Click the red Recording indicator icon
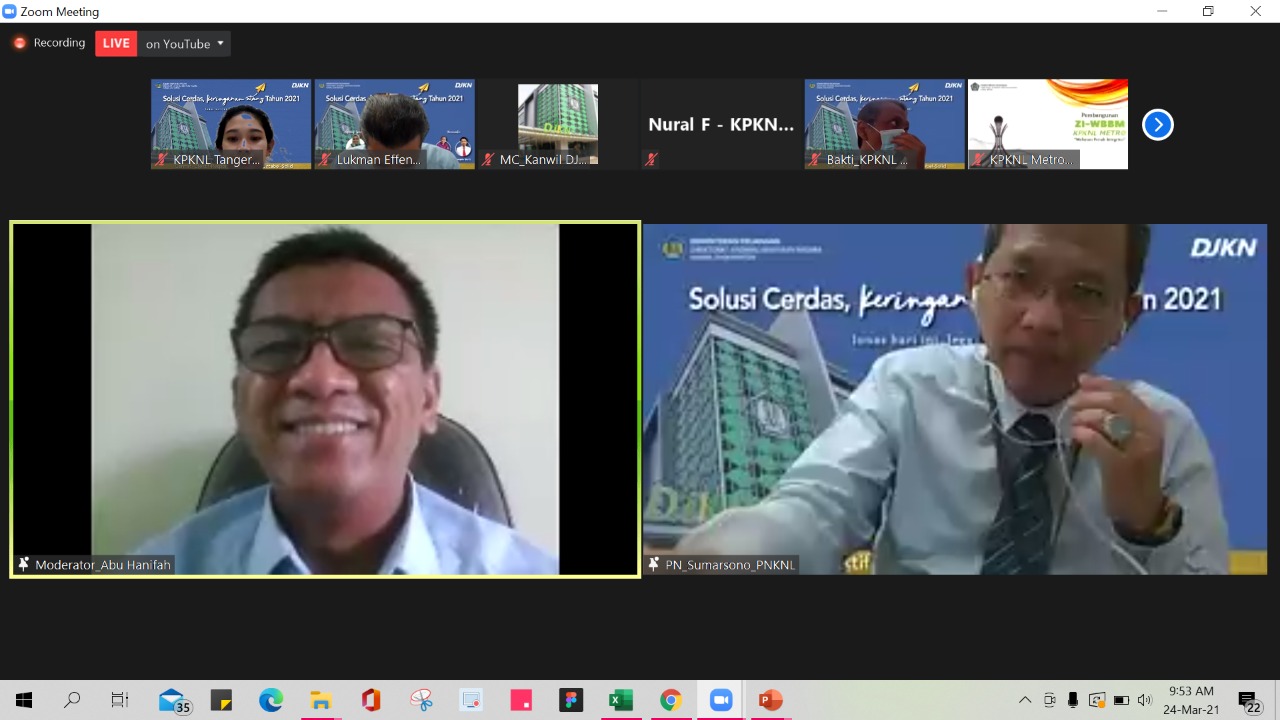1280x720 pixels. point(19,43)
